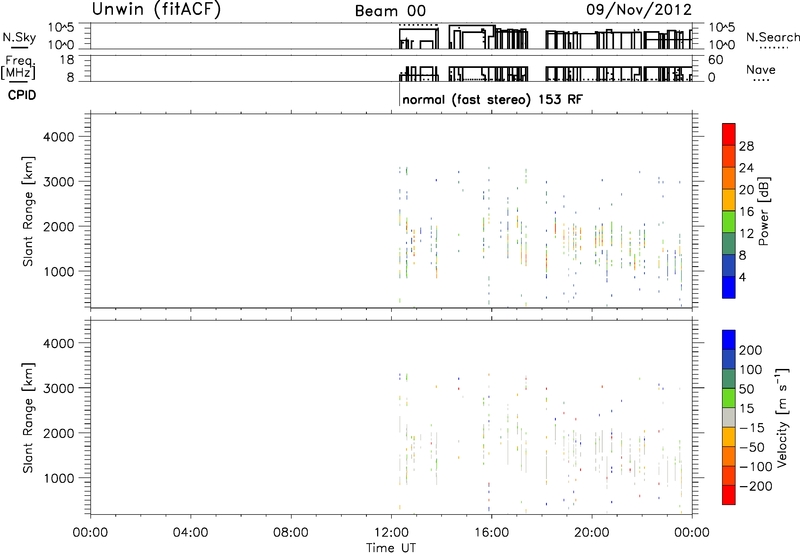Pick the top blue segment of Velocity colorbar
800x554 pixels.
click(729, 340)
